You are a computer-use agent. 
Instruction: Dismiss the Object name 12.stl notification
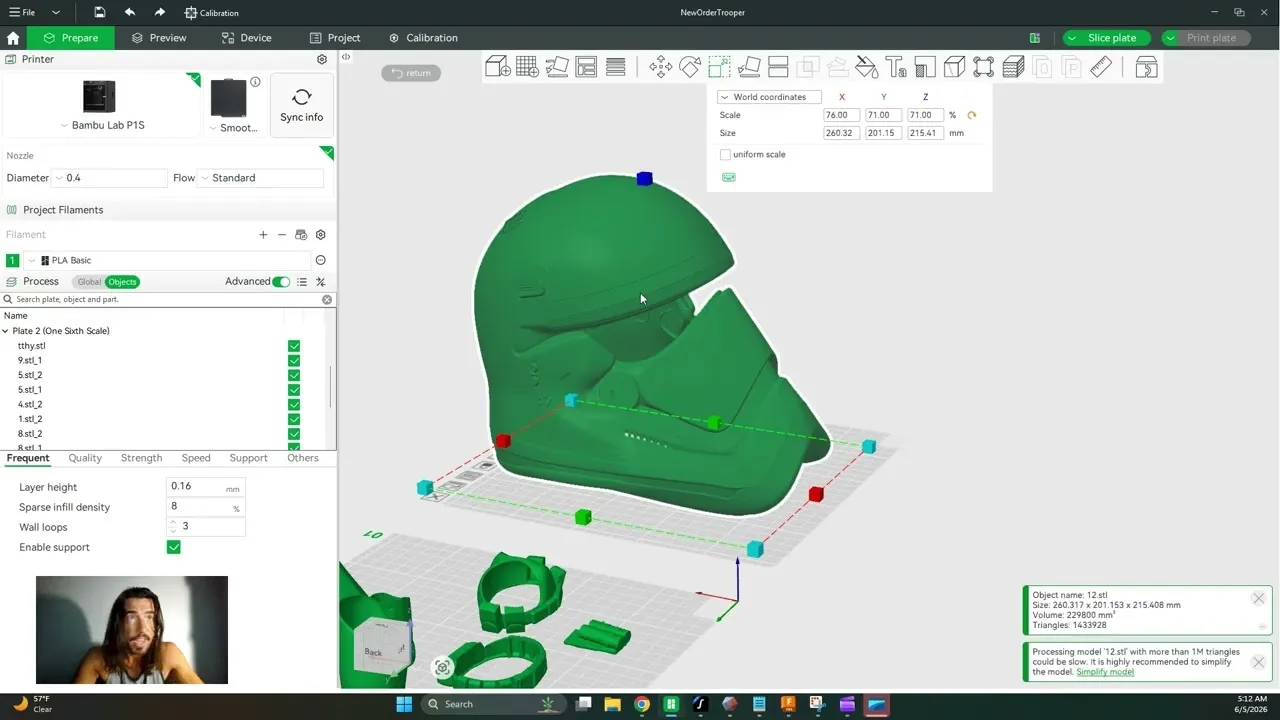tap(1258, 598)
